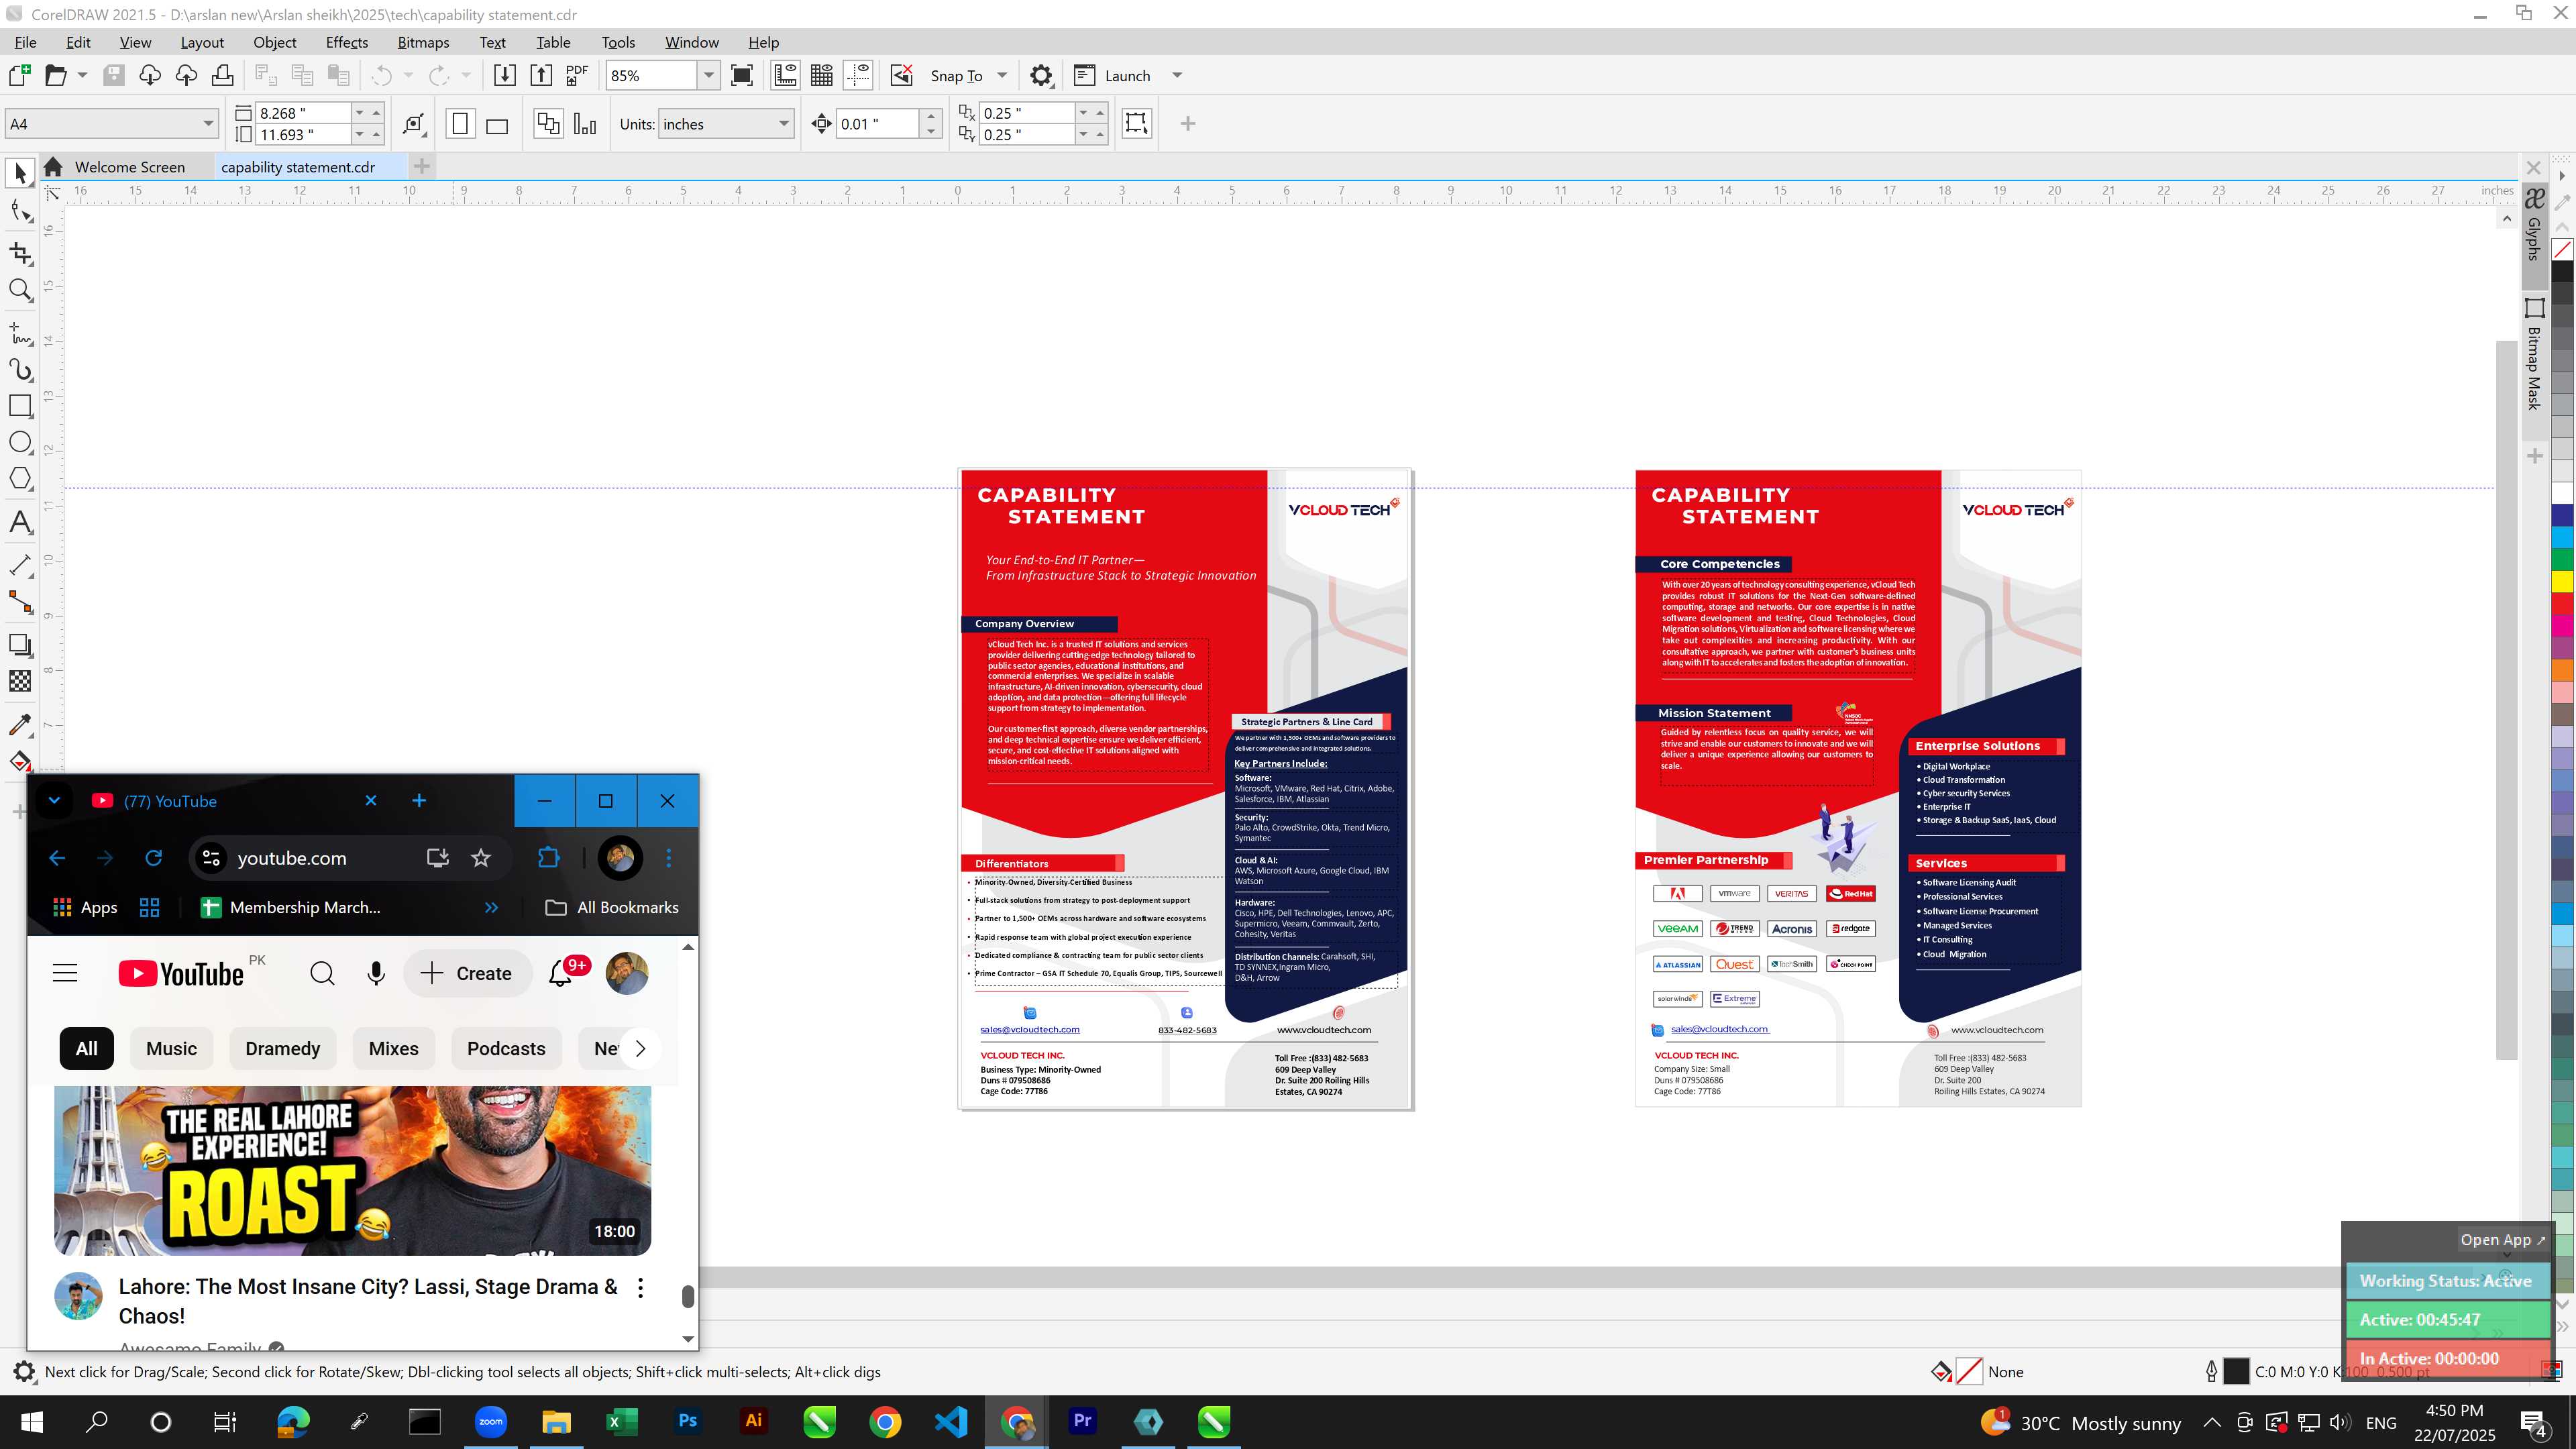
Task: Open the Lahore Roast video thumbnail
Action: [352, 1170]
